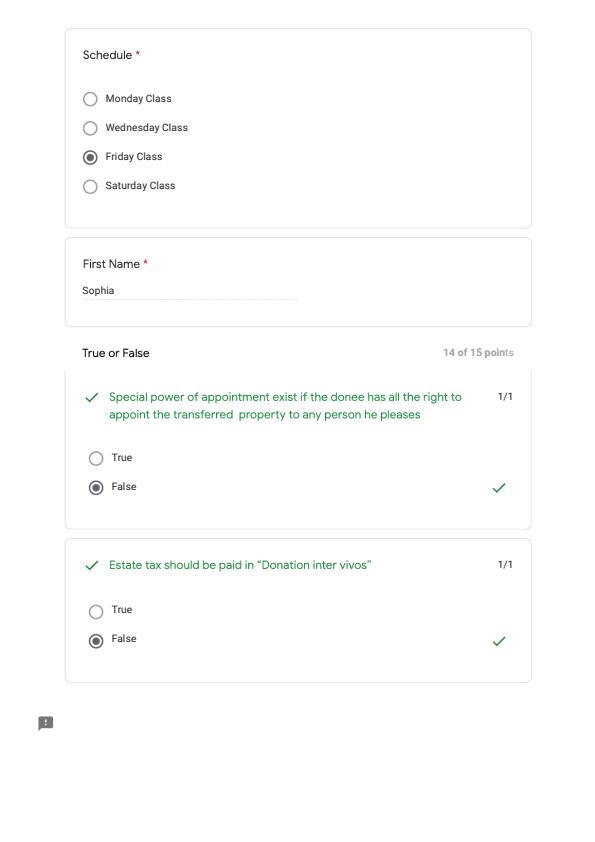The height and width of the screenshot is (842, 595).
Task: Click the 14 of 15 points score
Action: (478, 352)
